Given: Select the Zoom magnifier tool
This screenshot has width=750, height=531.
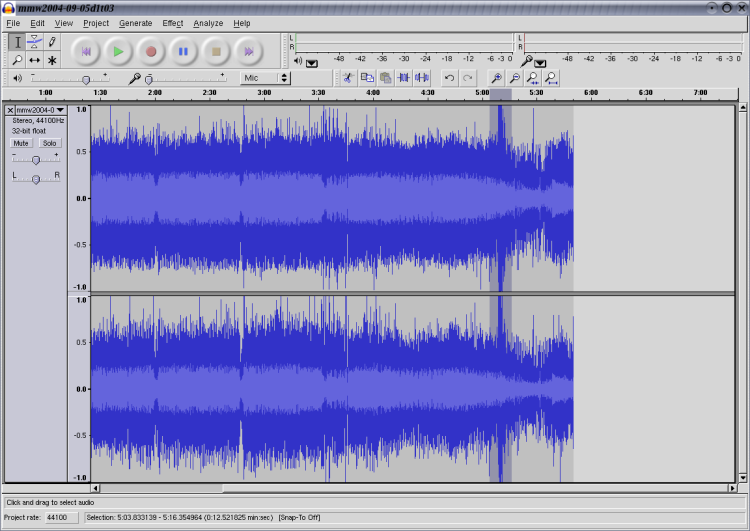Looking at the screenshot, I should click(17, 60).
